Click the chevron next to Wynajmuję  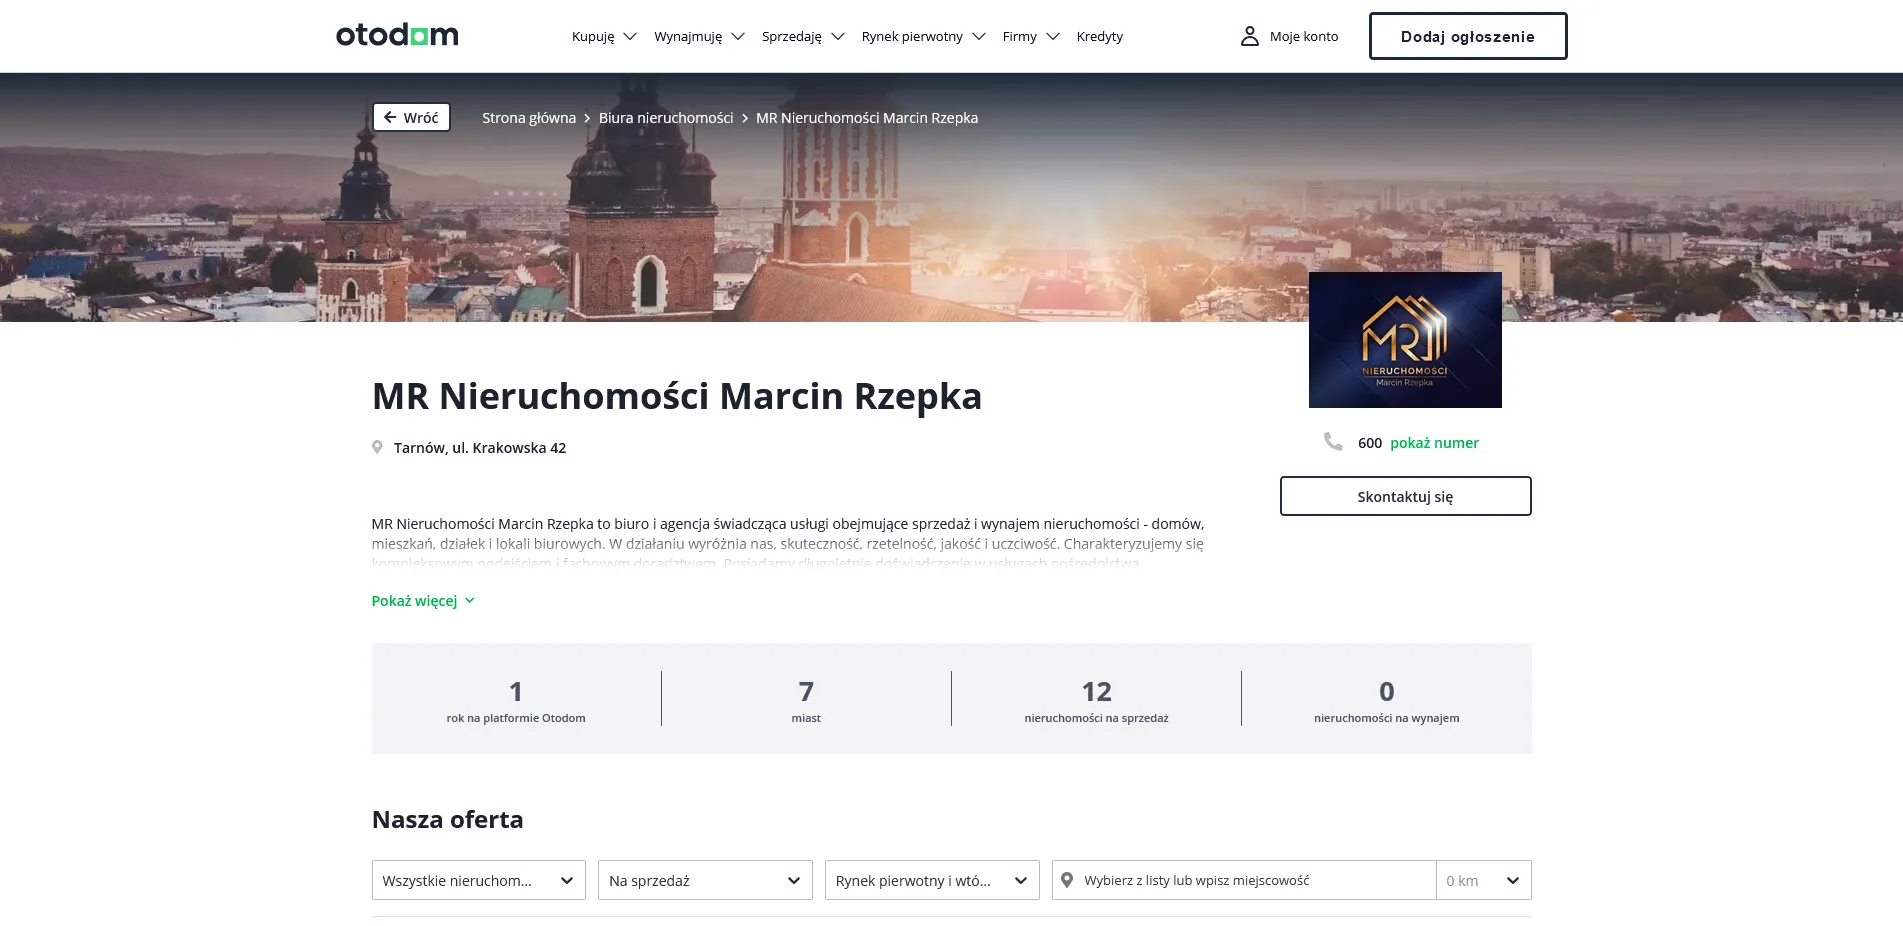(x=738, y=36)
